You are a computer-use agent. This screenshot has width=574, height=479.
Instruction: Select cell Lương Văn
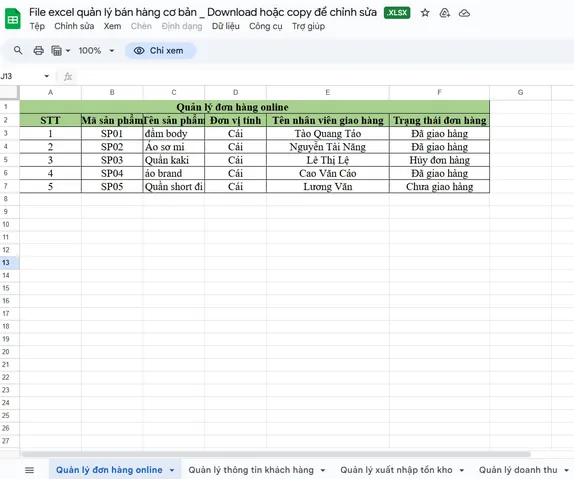click(x=328, y=186)
